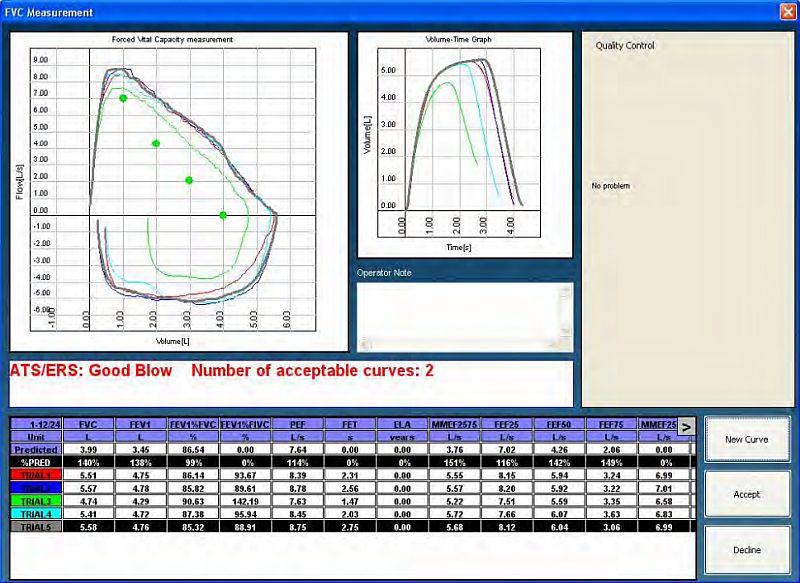
Task: Close the FVC Measurement window
Action: [x=787, y=12]
